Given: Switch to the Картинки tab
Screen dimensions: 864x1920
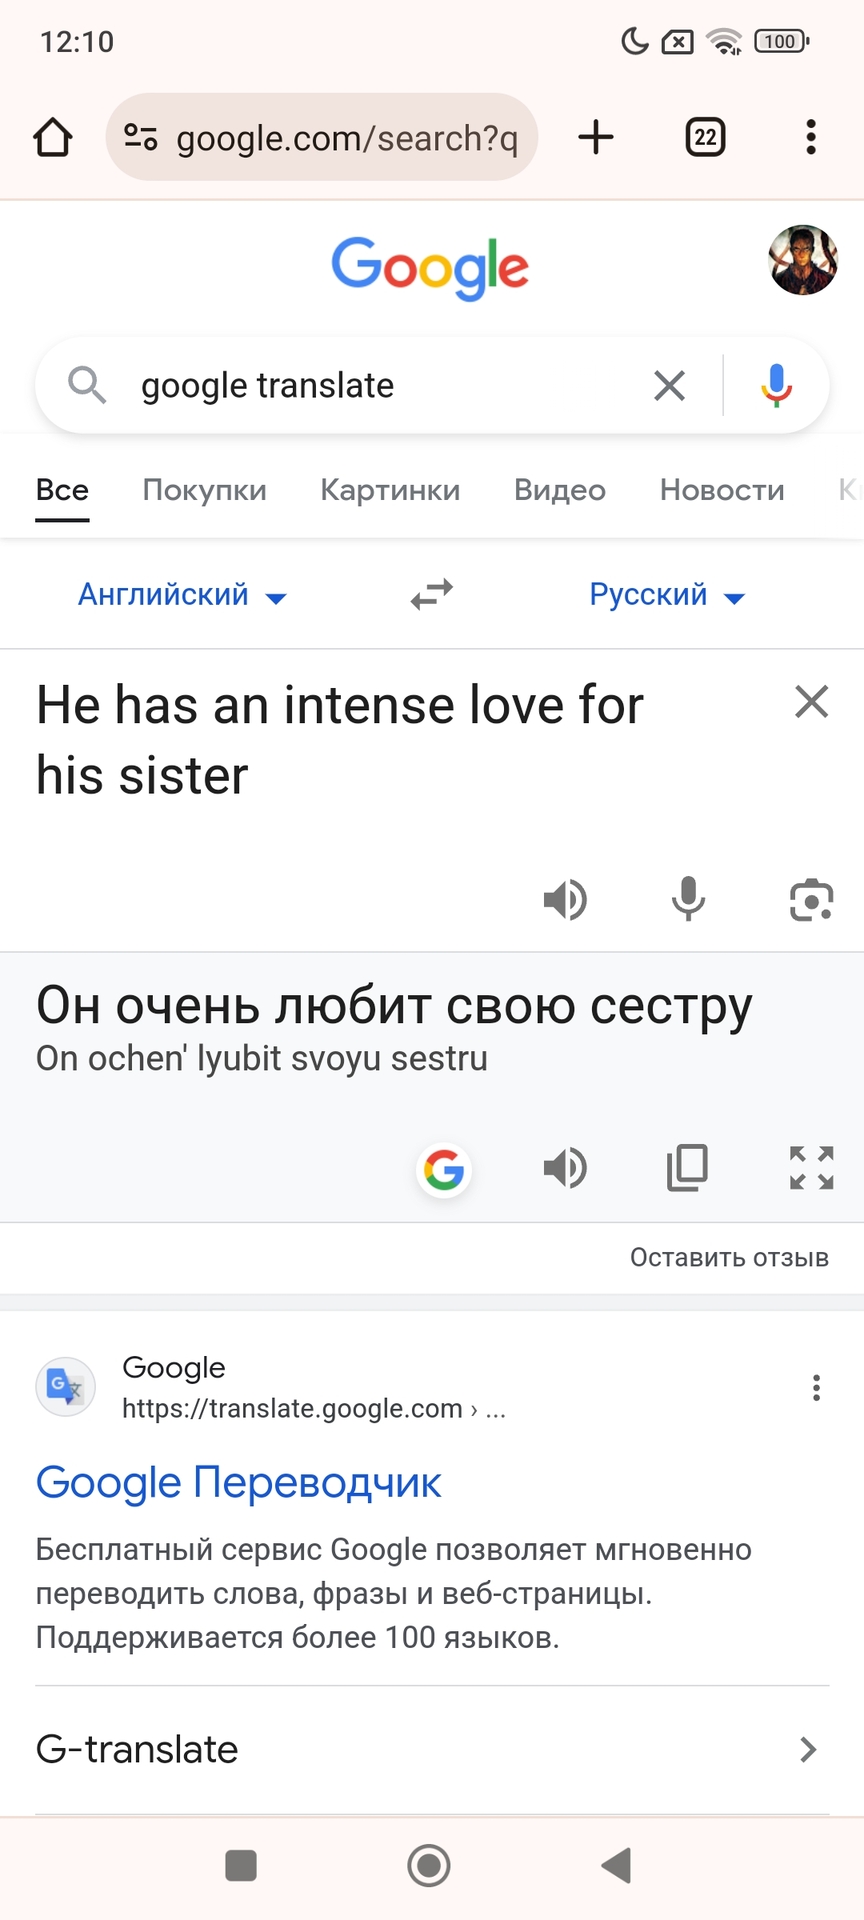Looking at the screenshot, I should [x=390, y=490].
